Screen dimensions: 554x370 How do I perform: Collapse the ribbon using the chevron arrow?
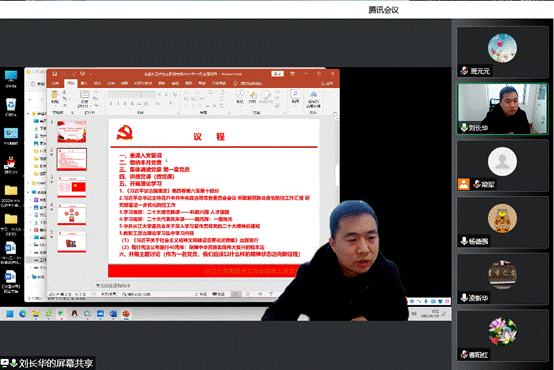334,113
